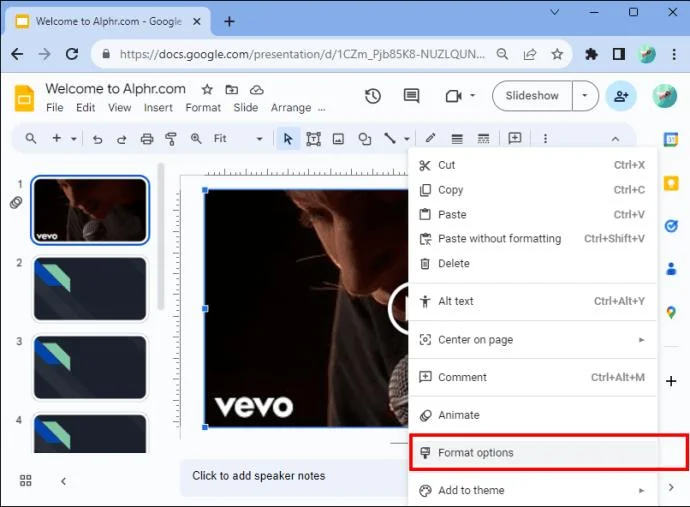Viewport: 690px width, 507px height.
Task: Select the text box tool
Action: pyautogui.click(x=313, y=139)
